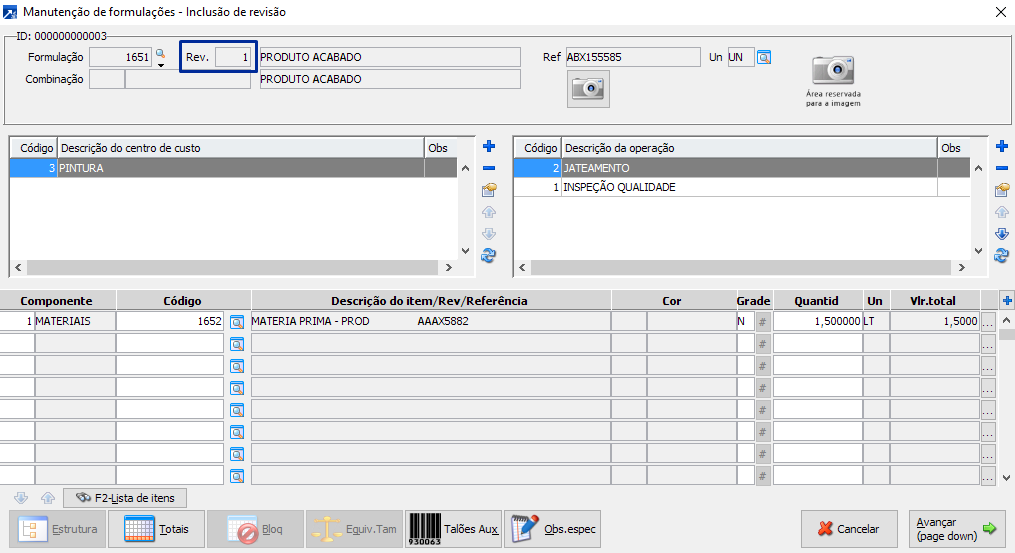Click Descrição do centro de custo header
Viewport: 1015px width, 553px height.
[241, 148]
